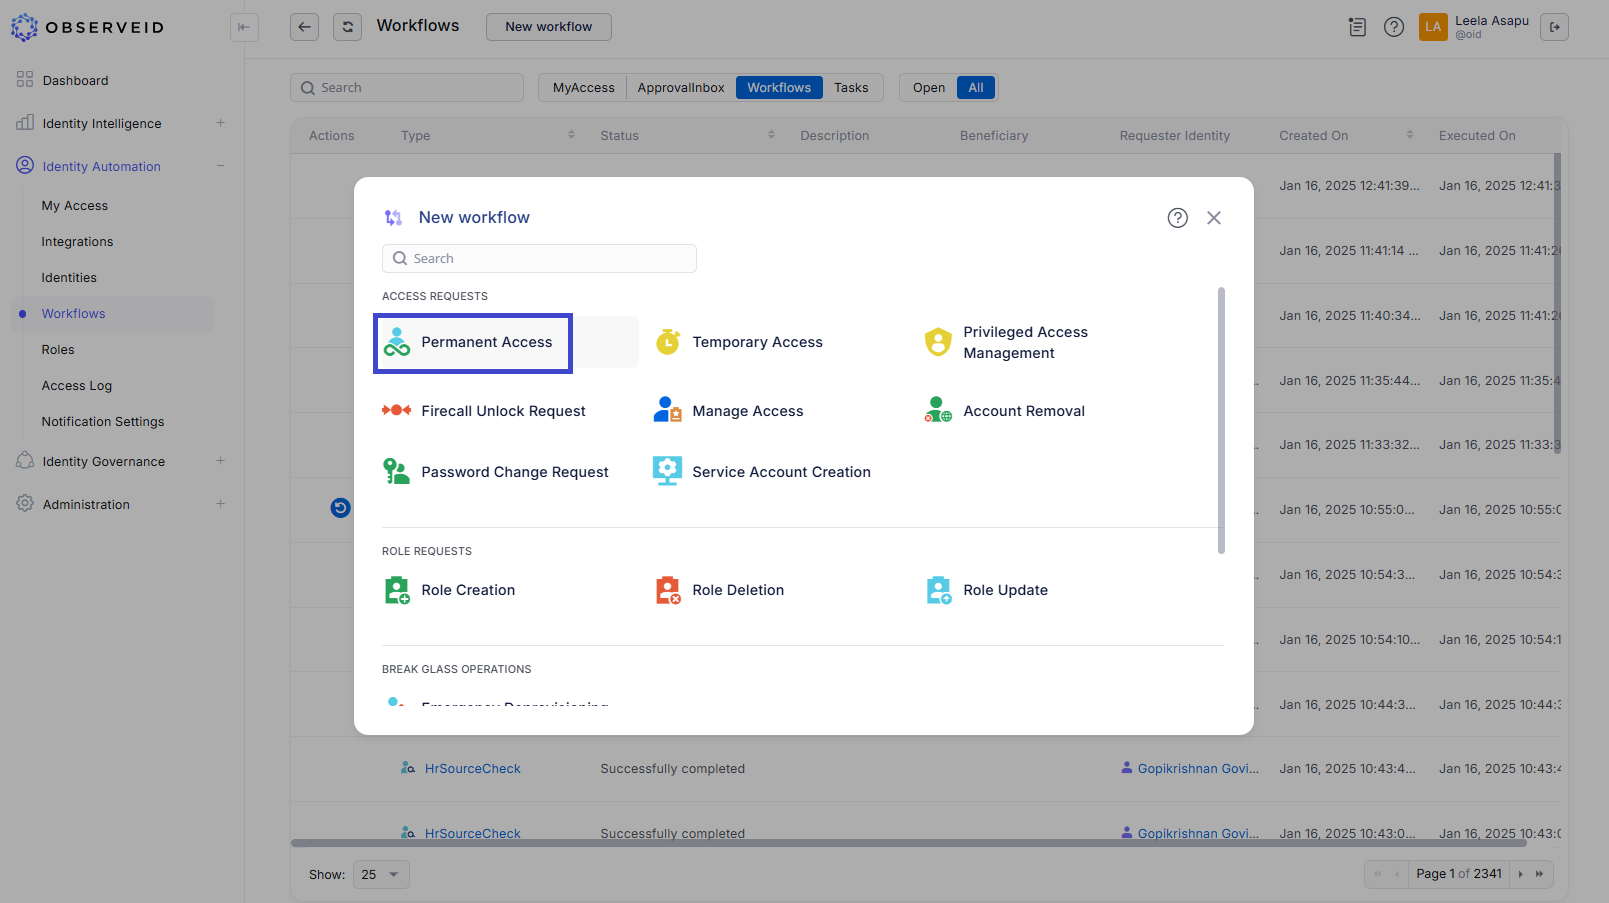Screen dimensions: 1609x903
Task: Select the Role Deletion icon
Action: (667, 590)
